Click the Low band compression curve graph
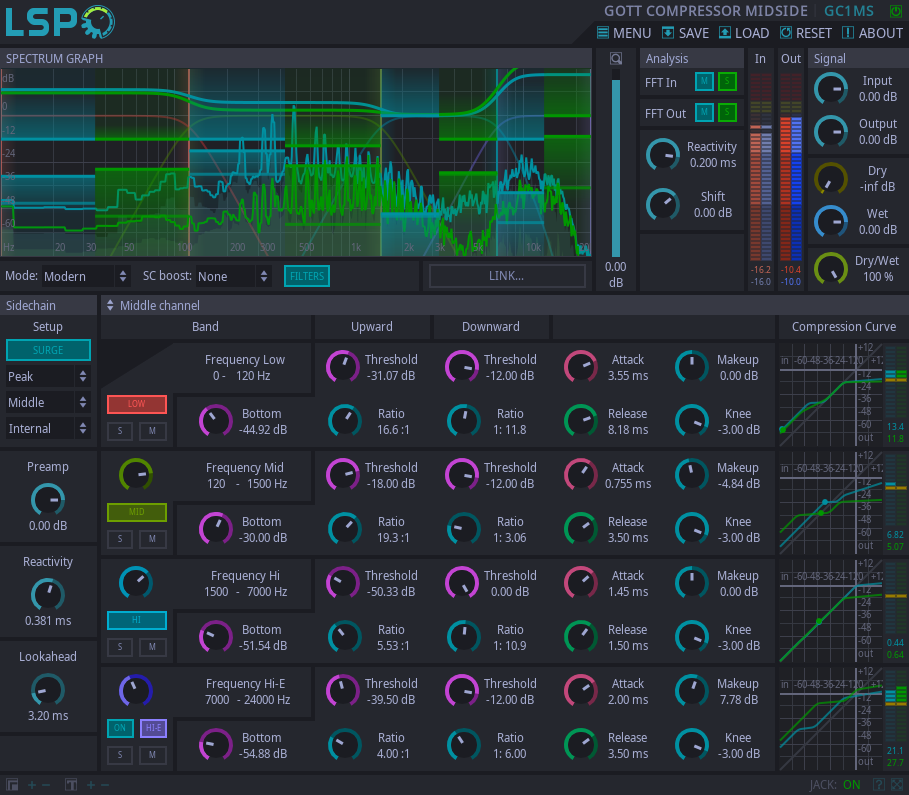The width and height of the screenshot is (909, 795). (830, 394)
